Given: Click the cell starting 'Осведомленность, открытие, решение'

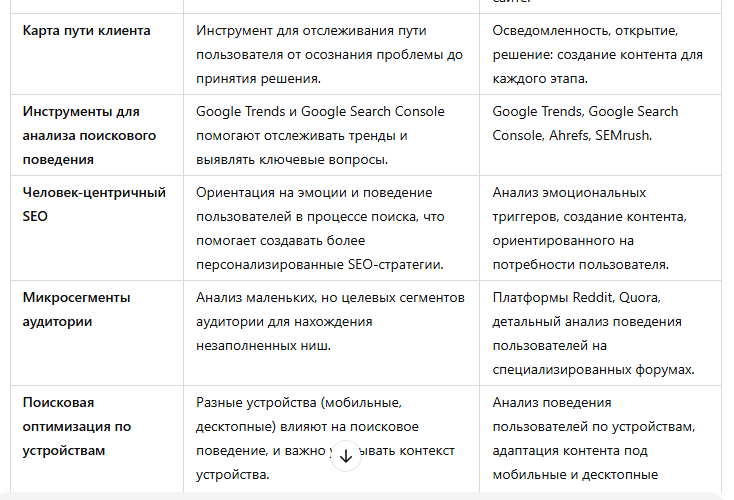Looking at the screenshot, I should pos(598,54).
